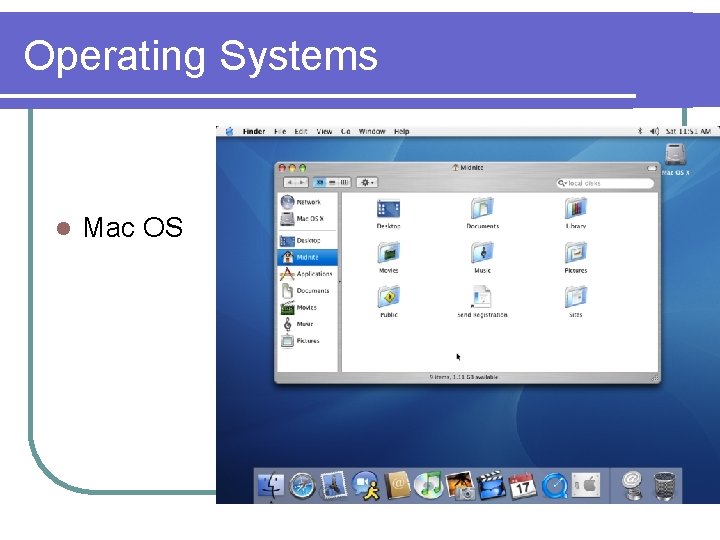This screenshot has height=540, width=720.
Task: Open the File menu
Action: coord(280,131)
